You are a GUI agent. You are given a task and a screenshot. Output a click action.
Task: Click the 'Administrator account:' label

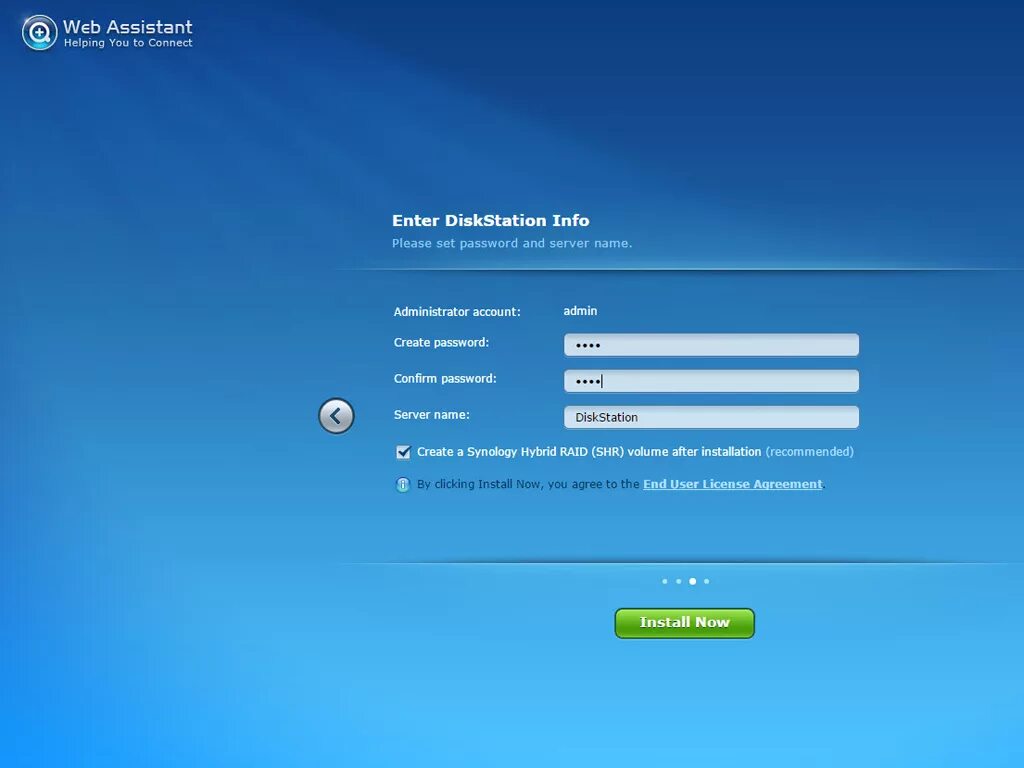coord(457,312)
